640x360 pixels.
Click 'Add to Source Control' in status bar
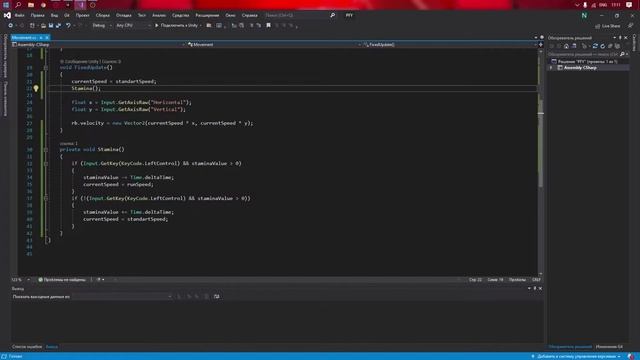(x=576, y=356)
